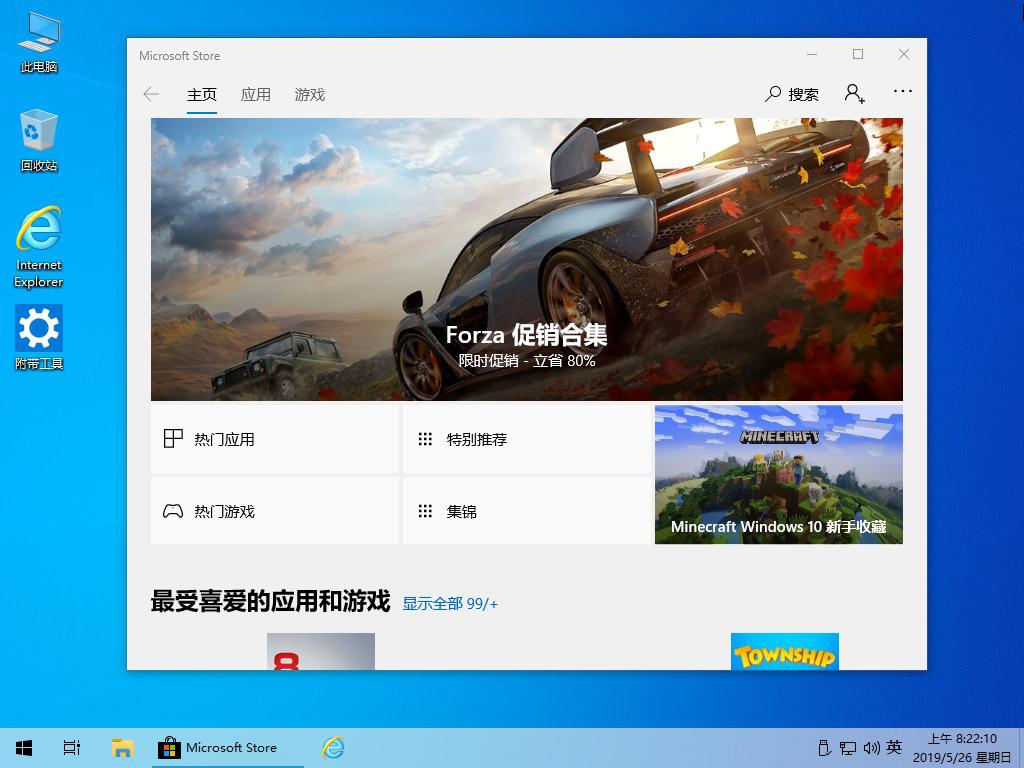
Task: Open the 热门游戏 tile
Action: pos(274,511)
